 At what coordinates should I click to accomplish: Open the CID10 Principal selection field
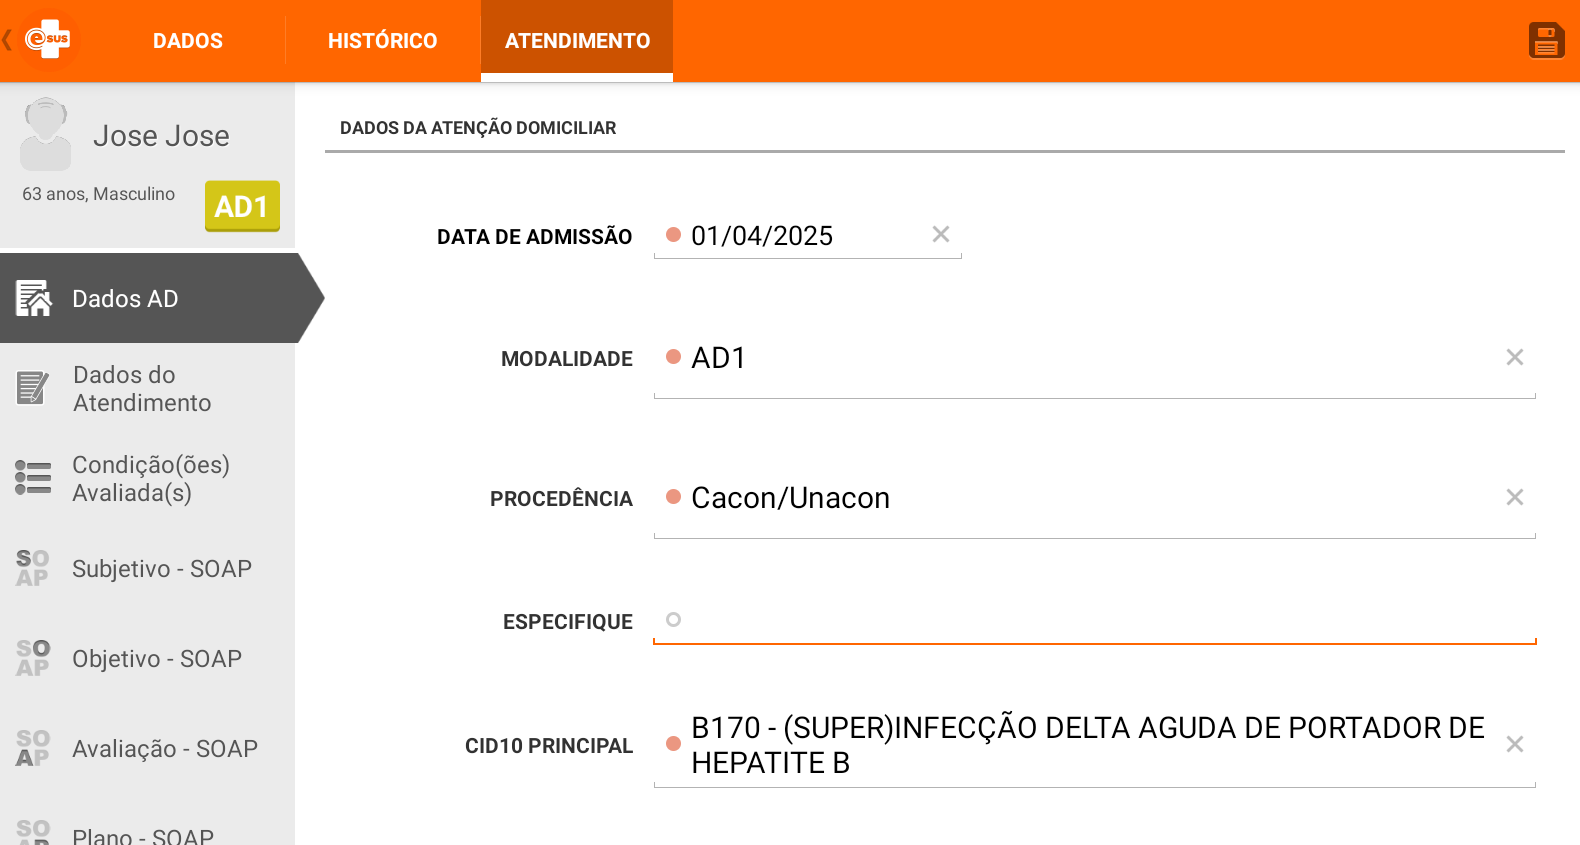(x=1095, y=745)
